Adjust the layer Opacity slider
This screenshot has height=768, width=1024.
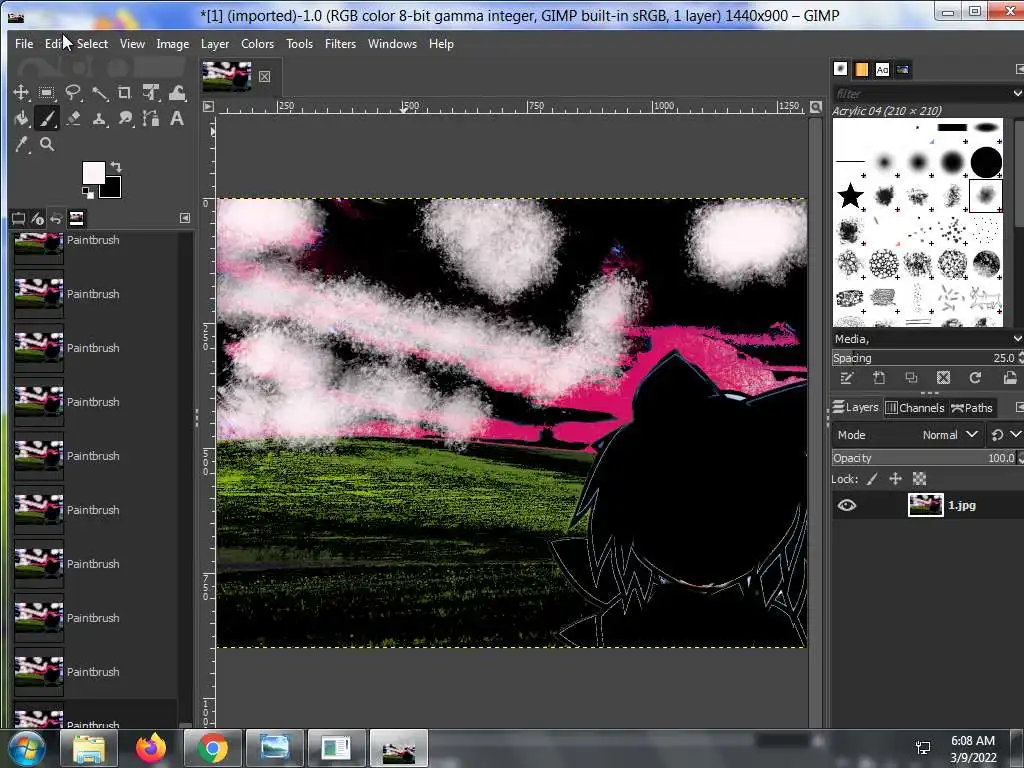point(925,458)
